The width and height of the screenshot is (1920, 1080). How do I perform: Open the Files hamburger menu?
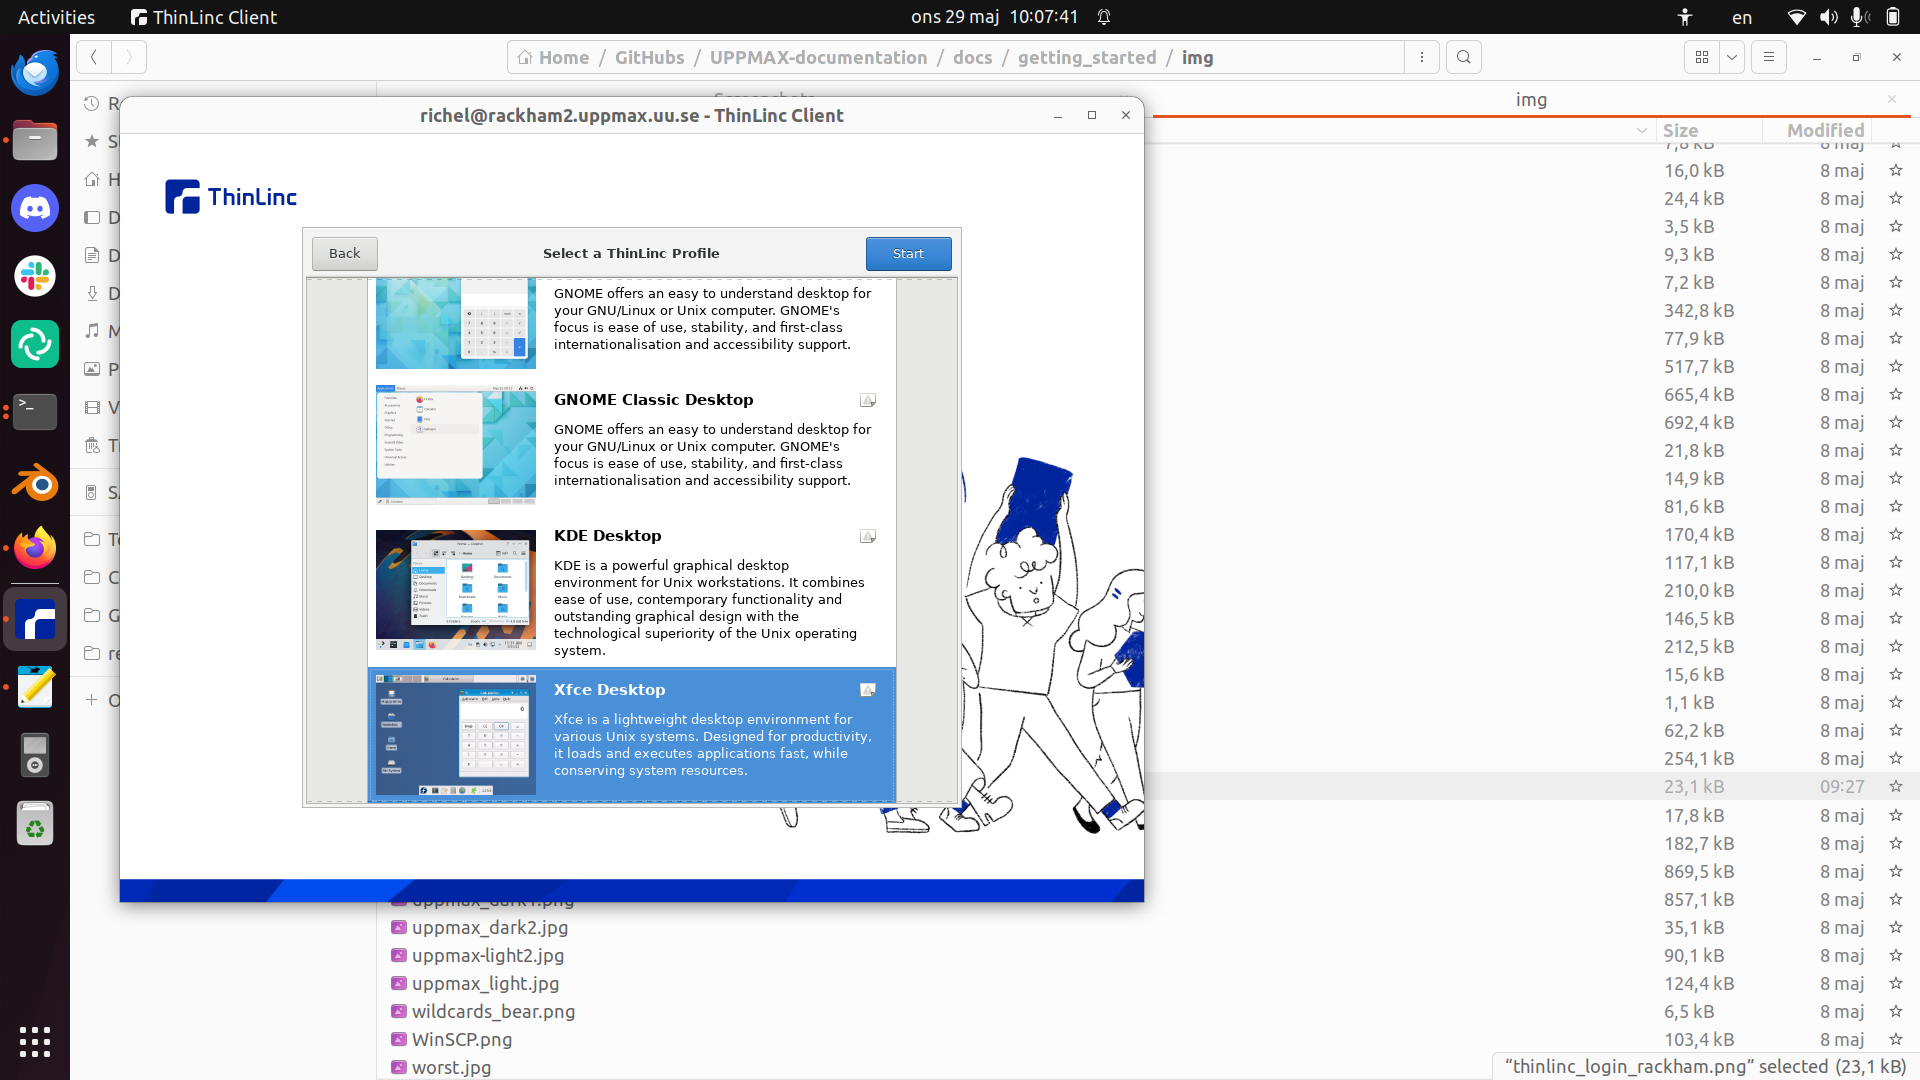(x=1768, y=57)
